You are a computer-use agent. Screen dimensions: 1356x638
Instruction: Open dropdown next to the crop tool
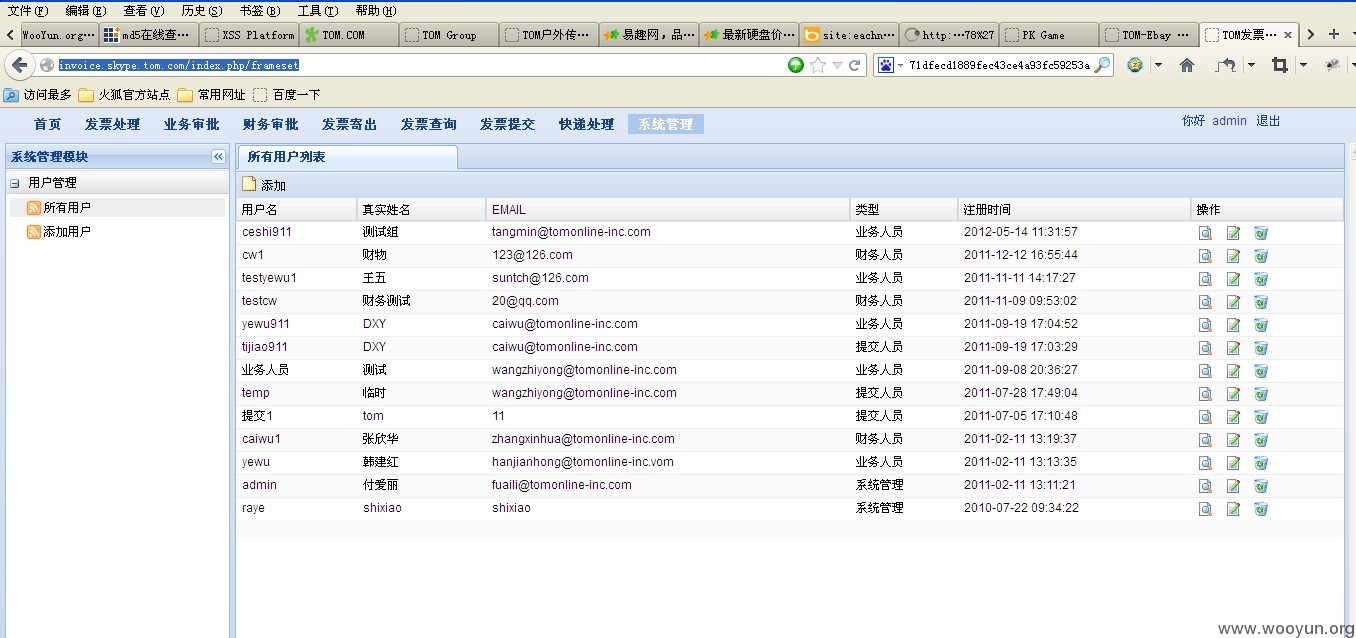1302,65
